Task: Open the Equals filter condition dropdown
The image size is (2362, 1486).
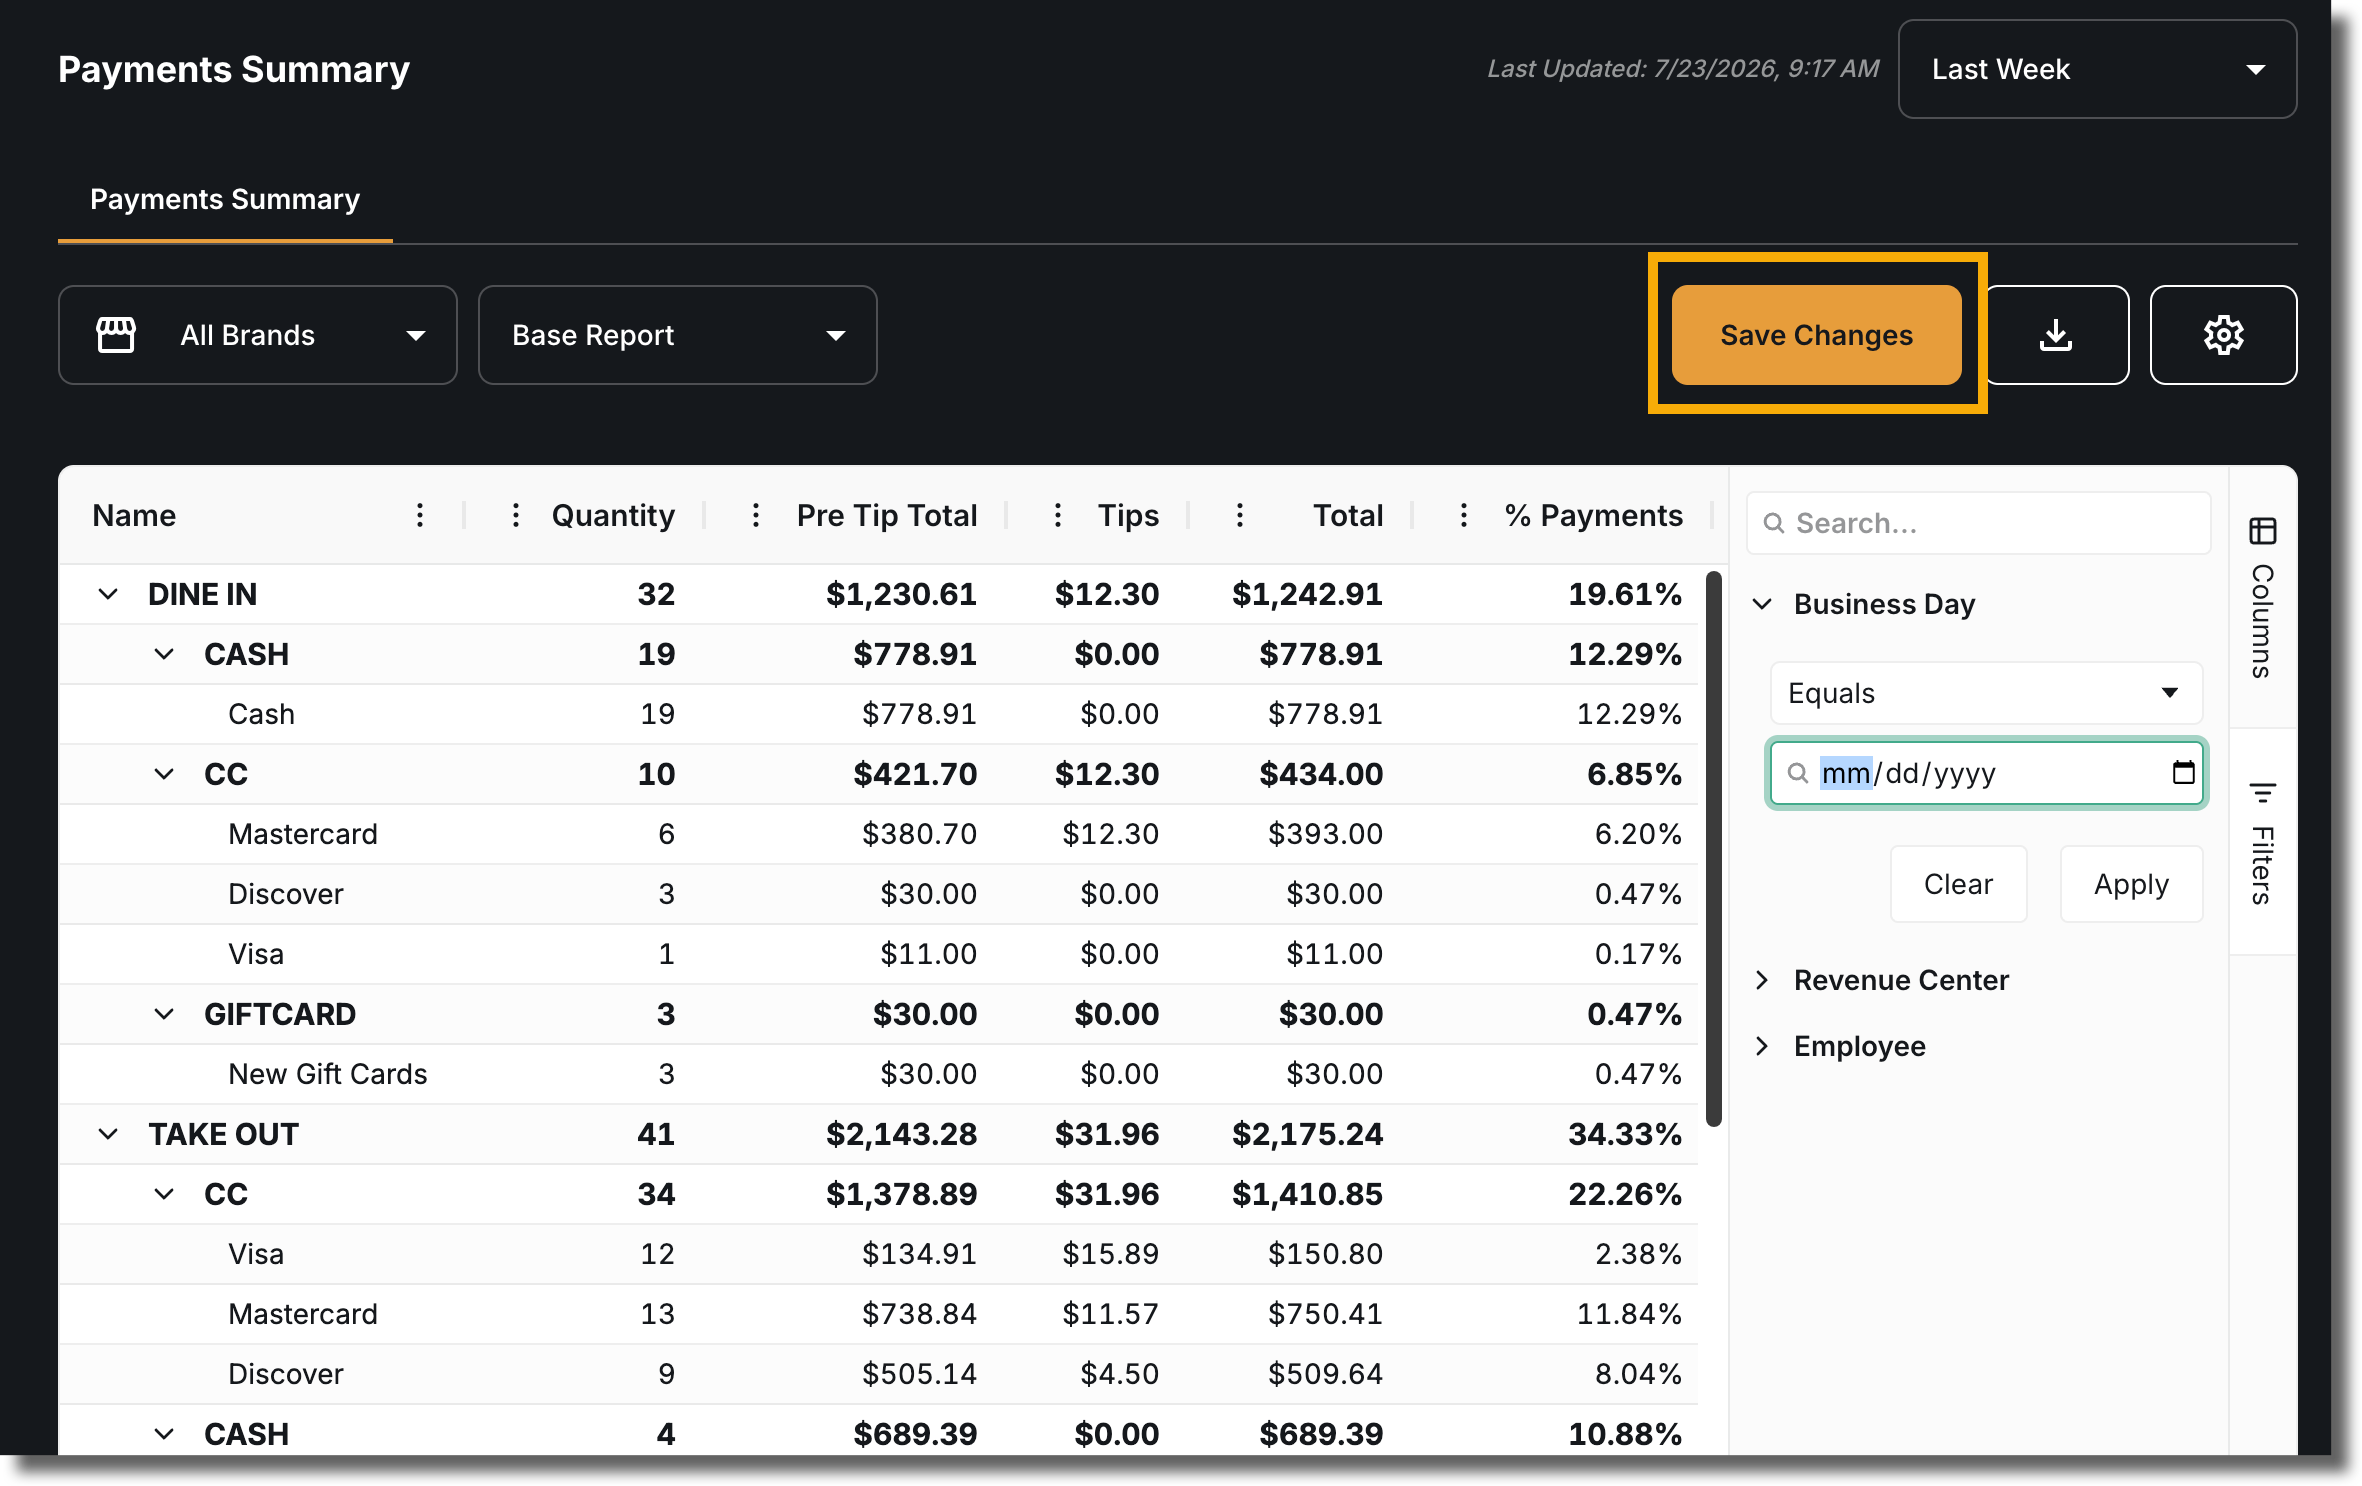Action: [x=1986, y=693]
